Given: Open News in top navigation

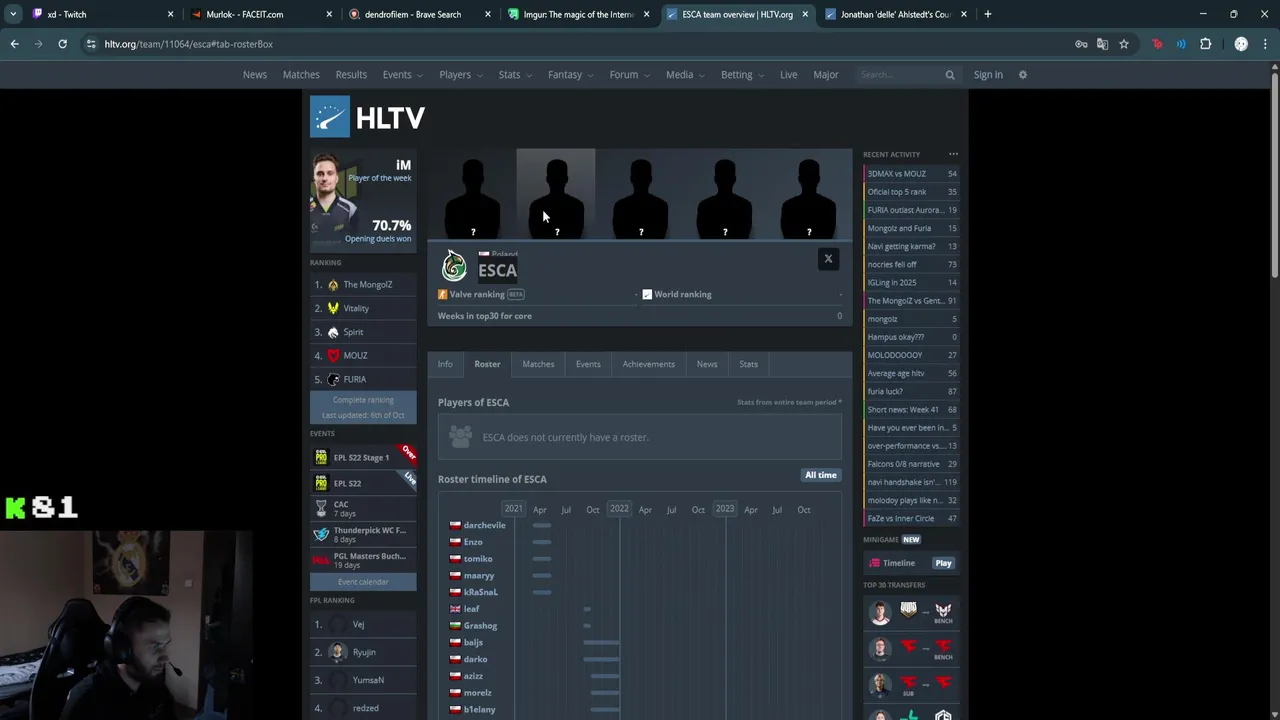Looking at the screenshot, I should (x=255, y=75).
